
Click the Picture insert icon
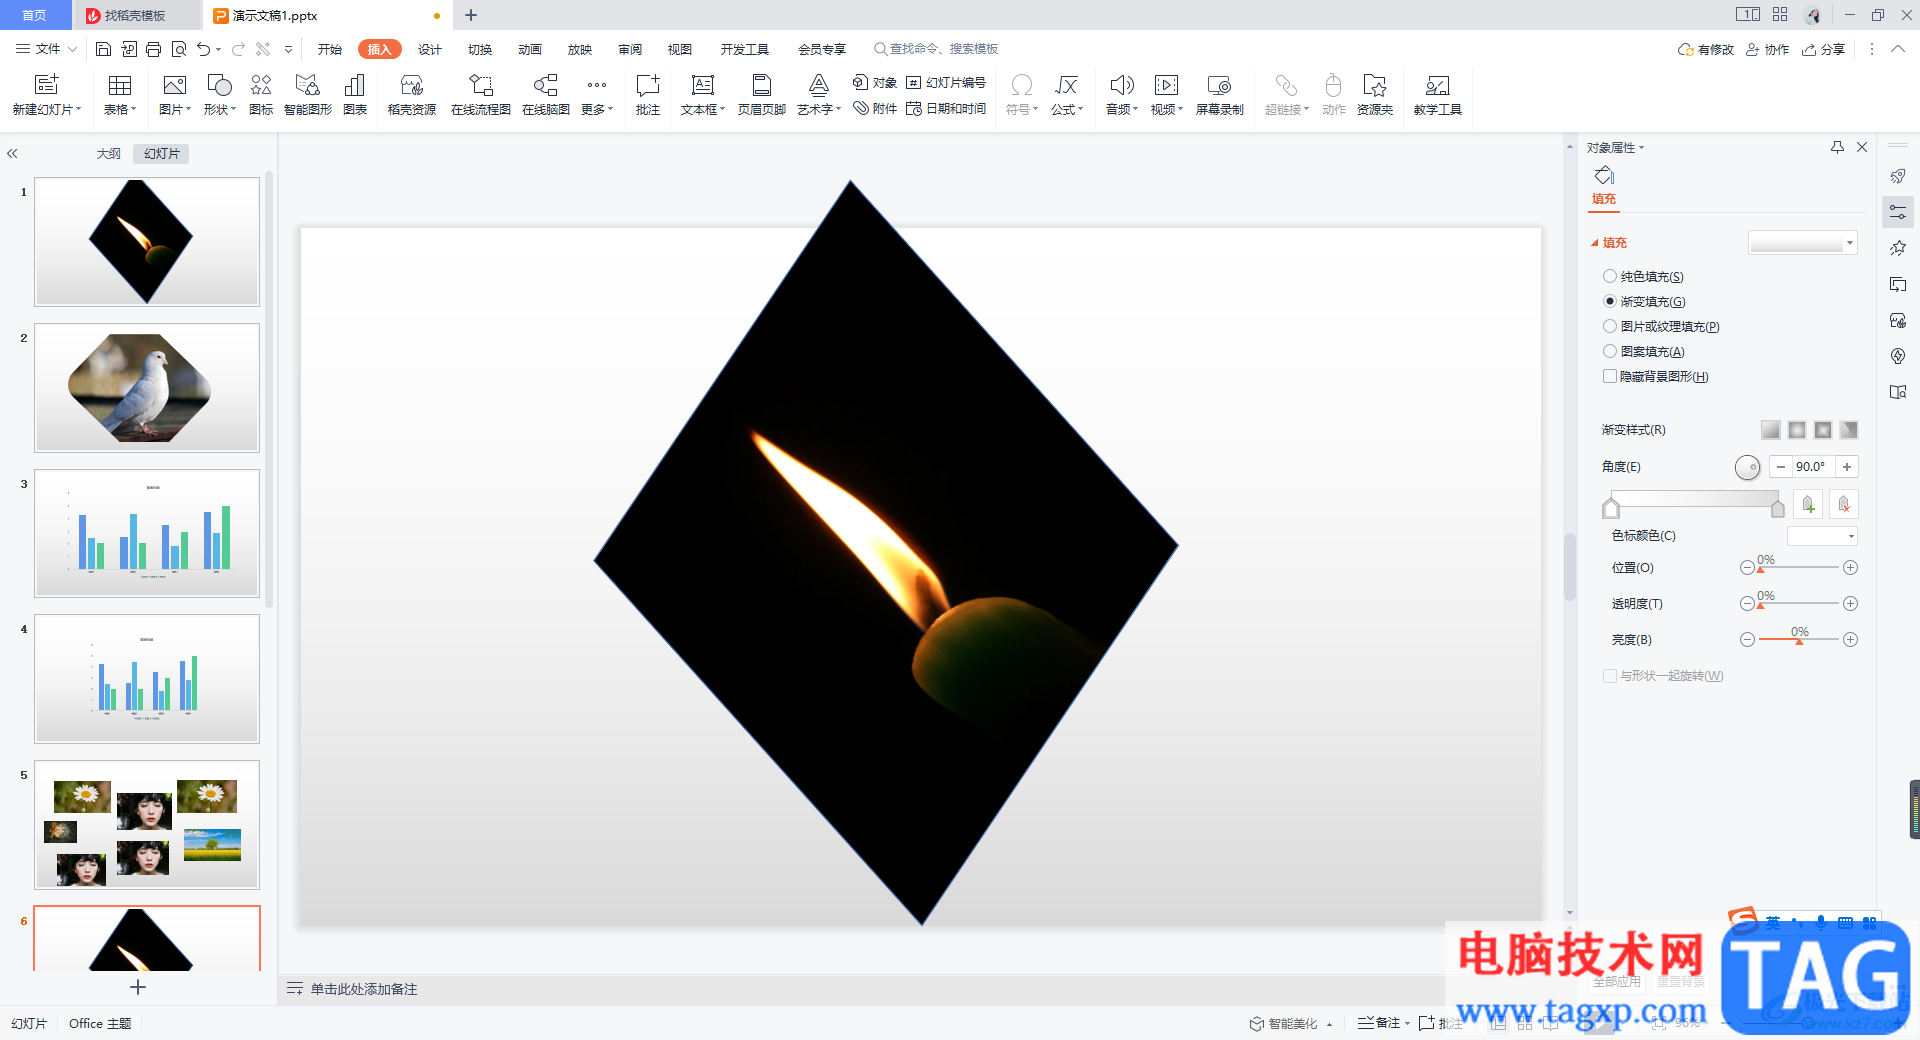(174, 85)
